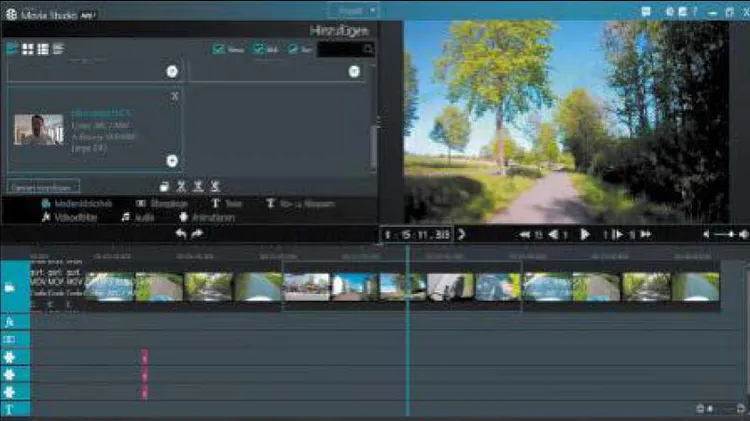Click the last scissors cut icon
750x421 pixels.
pos(215,186)
